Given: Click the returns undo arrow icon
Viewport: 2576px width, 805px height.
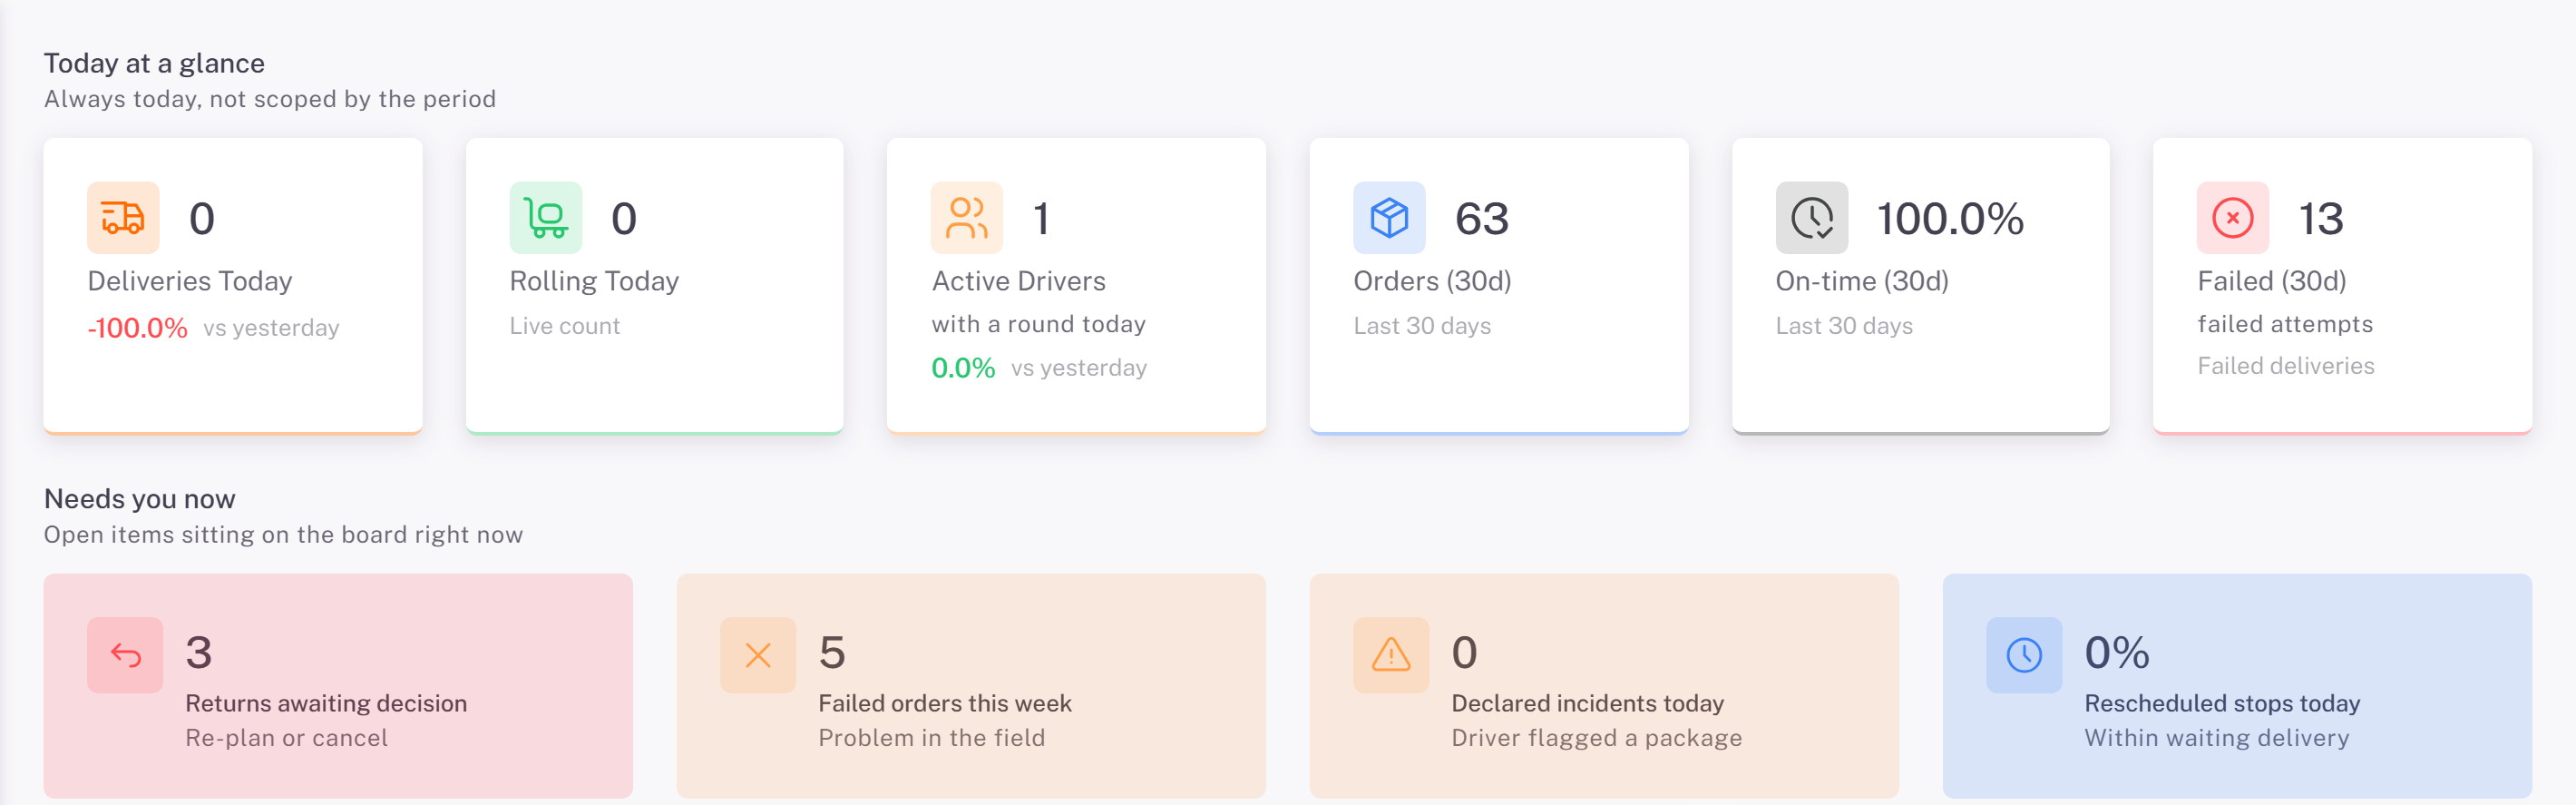Looking at the screenshot, I should pyautogui.click(x=125, y=655).
